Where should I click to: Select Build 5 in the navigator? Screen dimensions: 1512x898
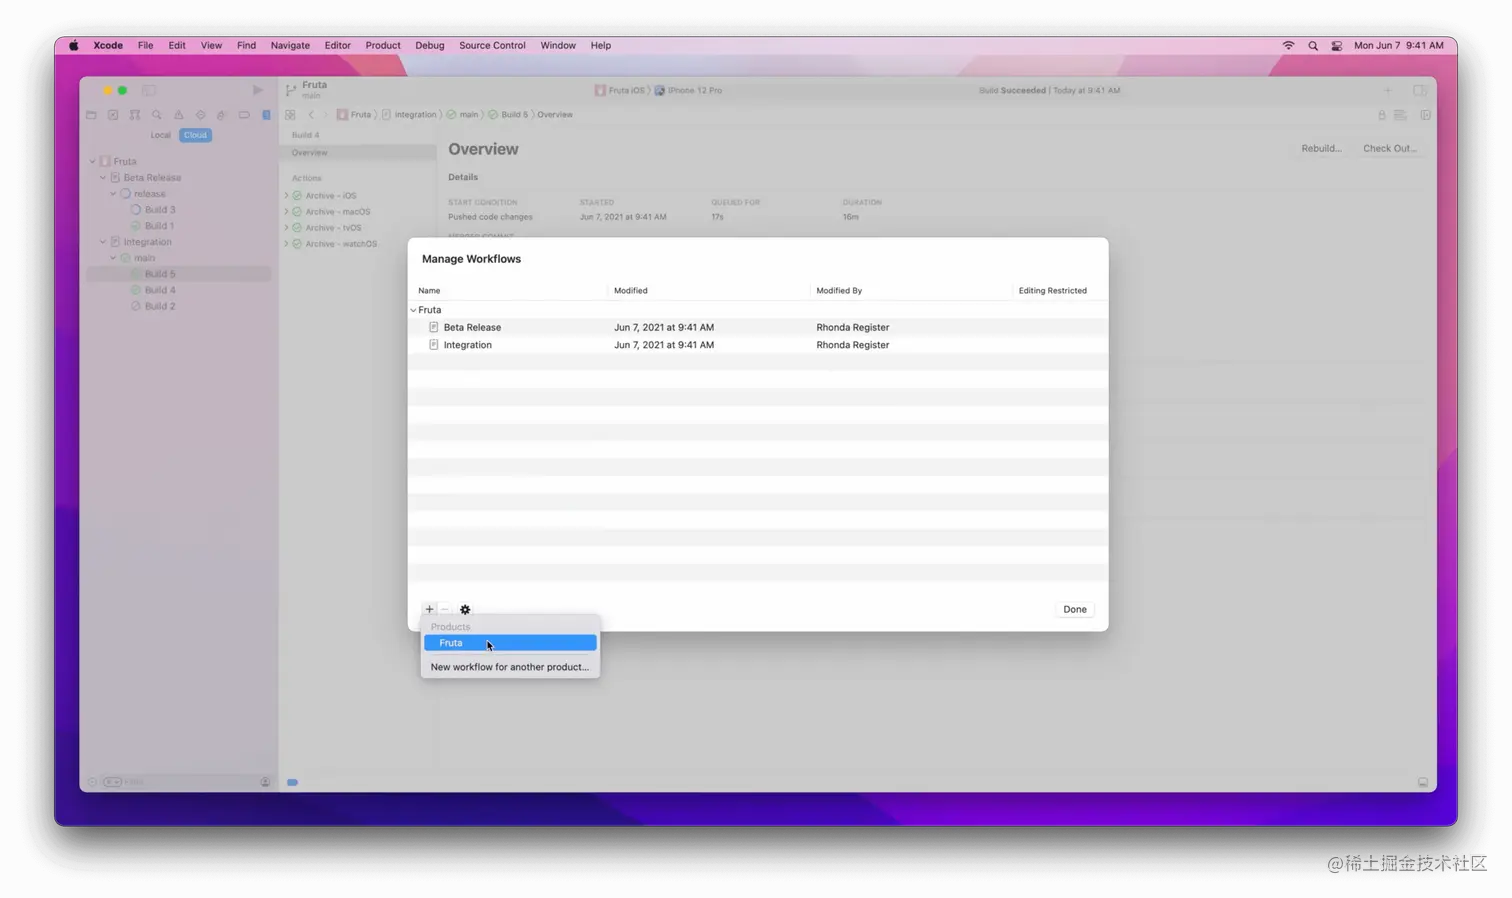pyautogui.click(x=179, y=274)
